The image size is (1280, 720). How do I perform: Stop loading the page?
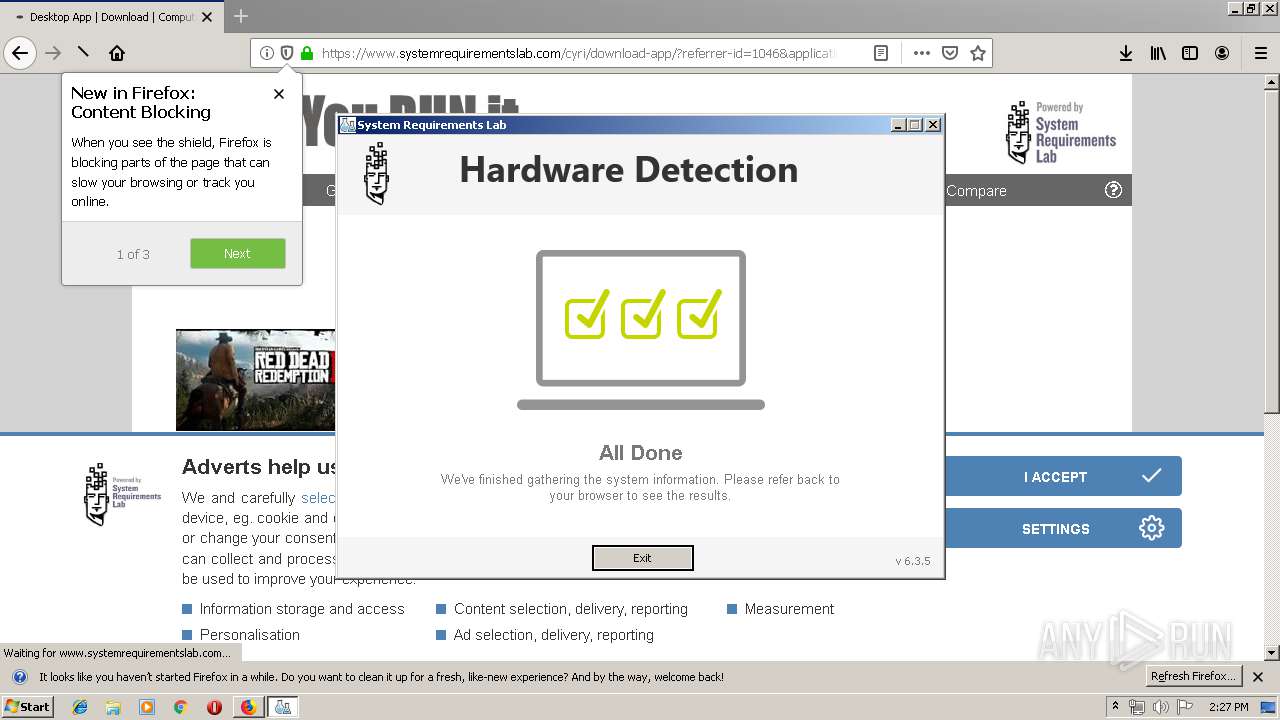tap(83, 53)
